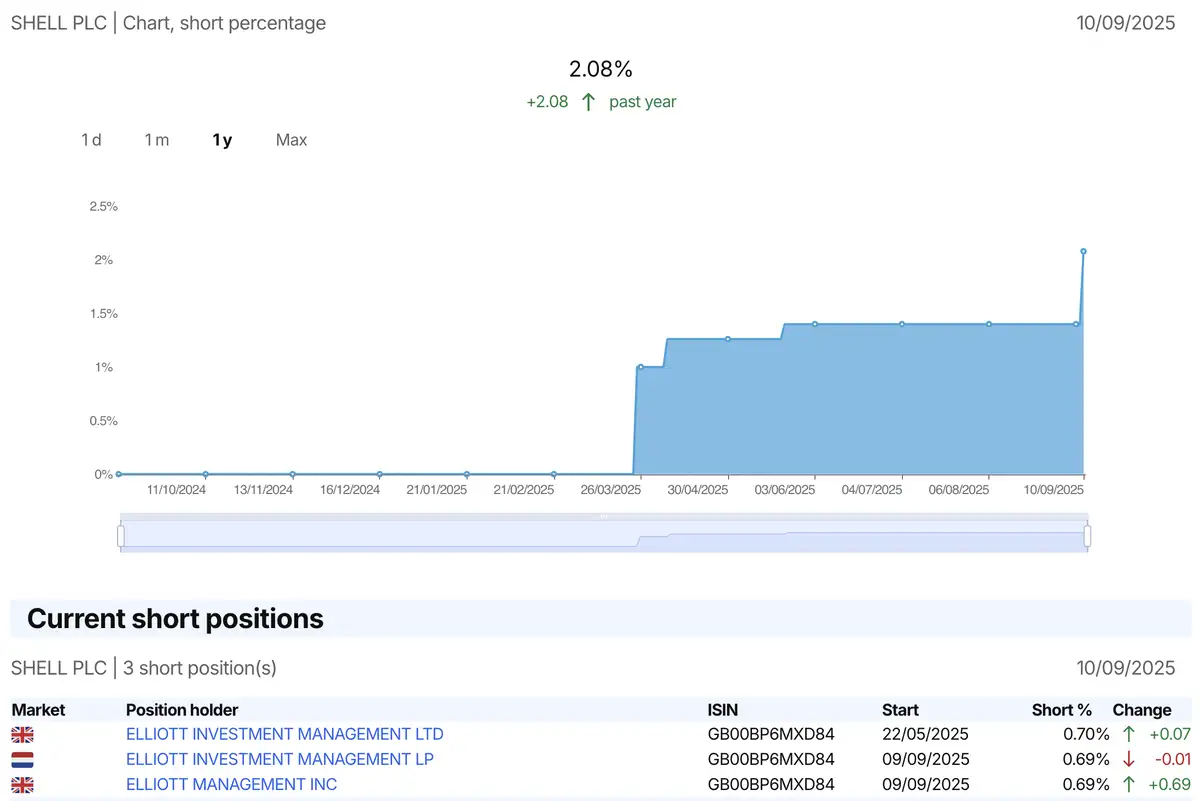Click the Position holder column header
Image resolution: width=1200 pixels, height=801 pixels.
point(182,710)
